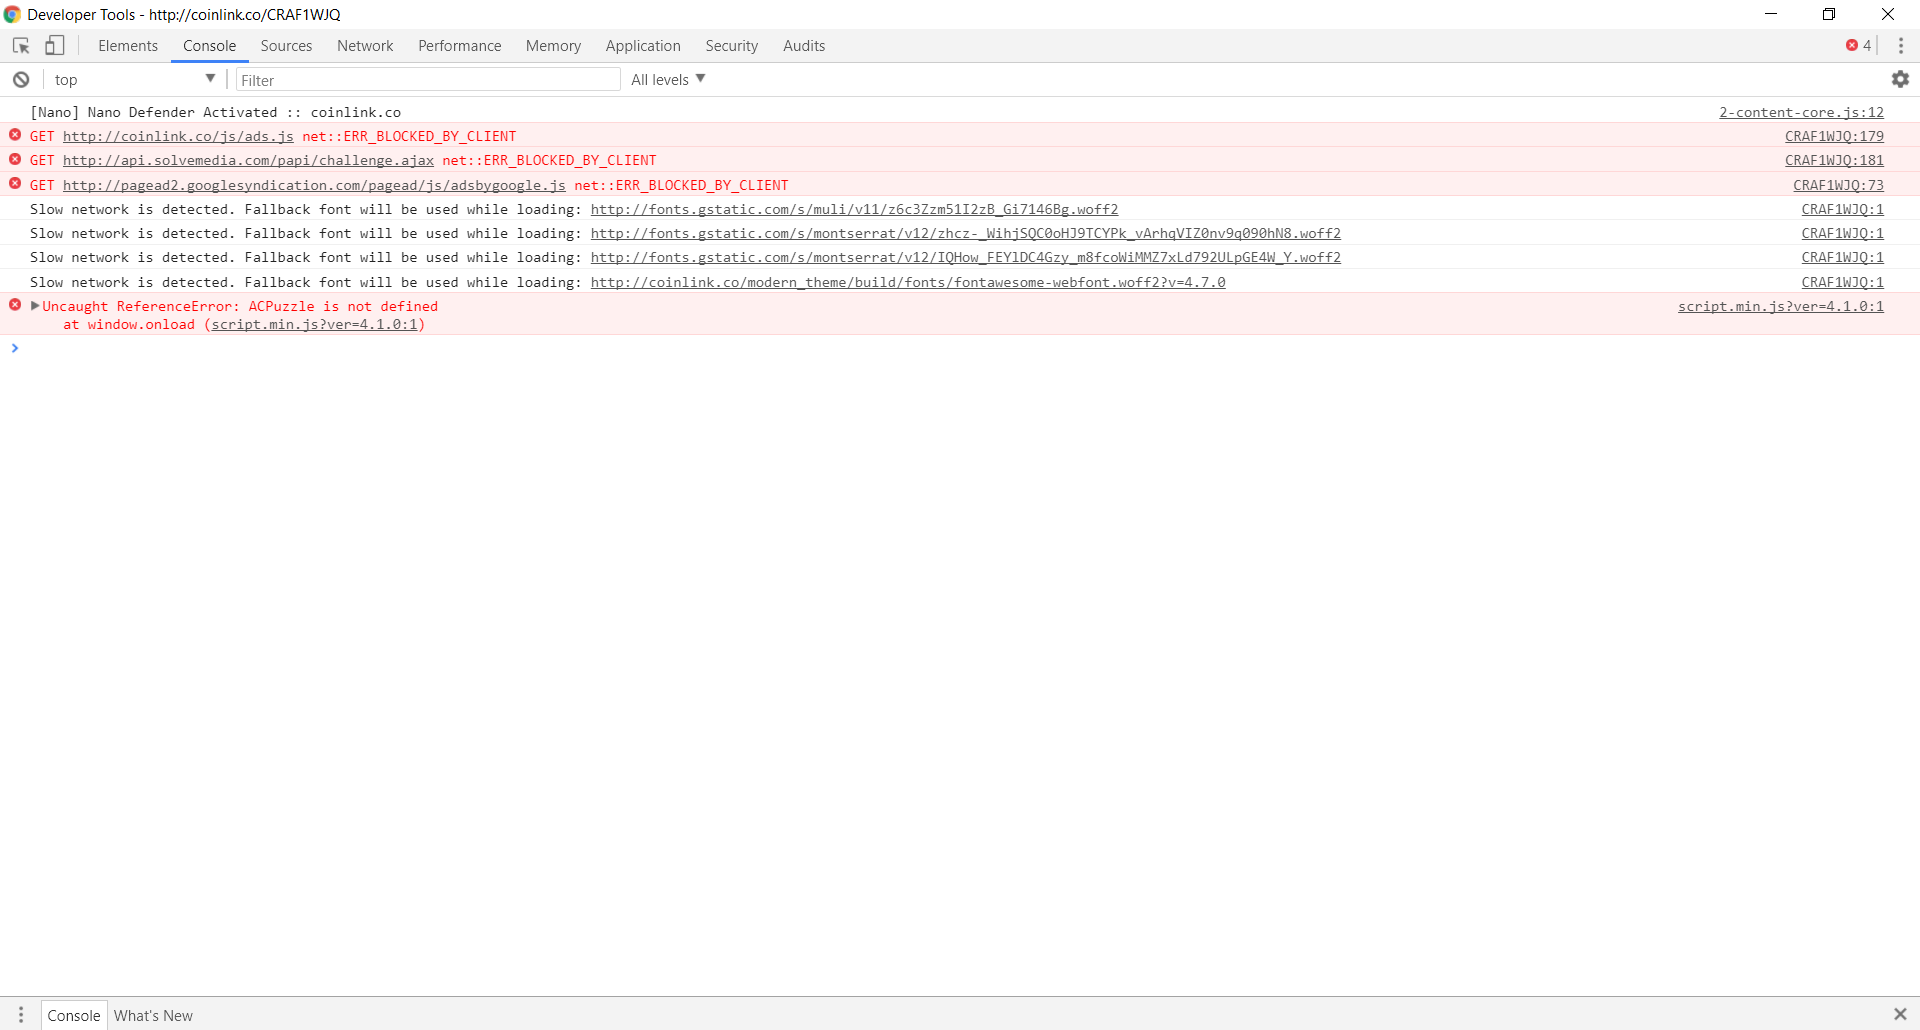The width and height of the screenshot is (1920, 1030).
Task: Open the 'All levels' log level dropdown
Action: (667, 79)
